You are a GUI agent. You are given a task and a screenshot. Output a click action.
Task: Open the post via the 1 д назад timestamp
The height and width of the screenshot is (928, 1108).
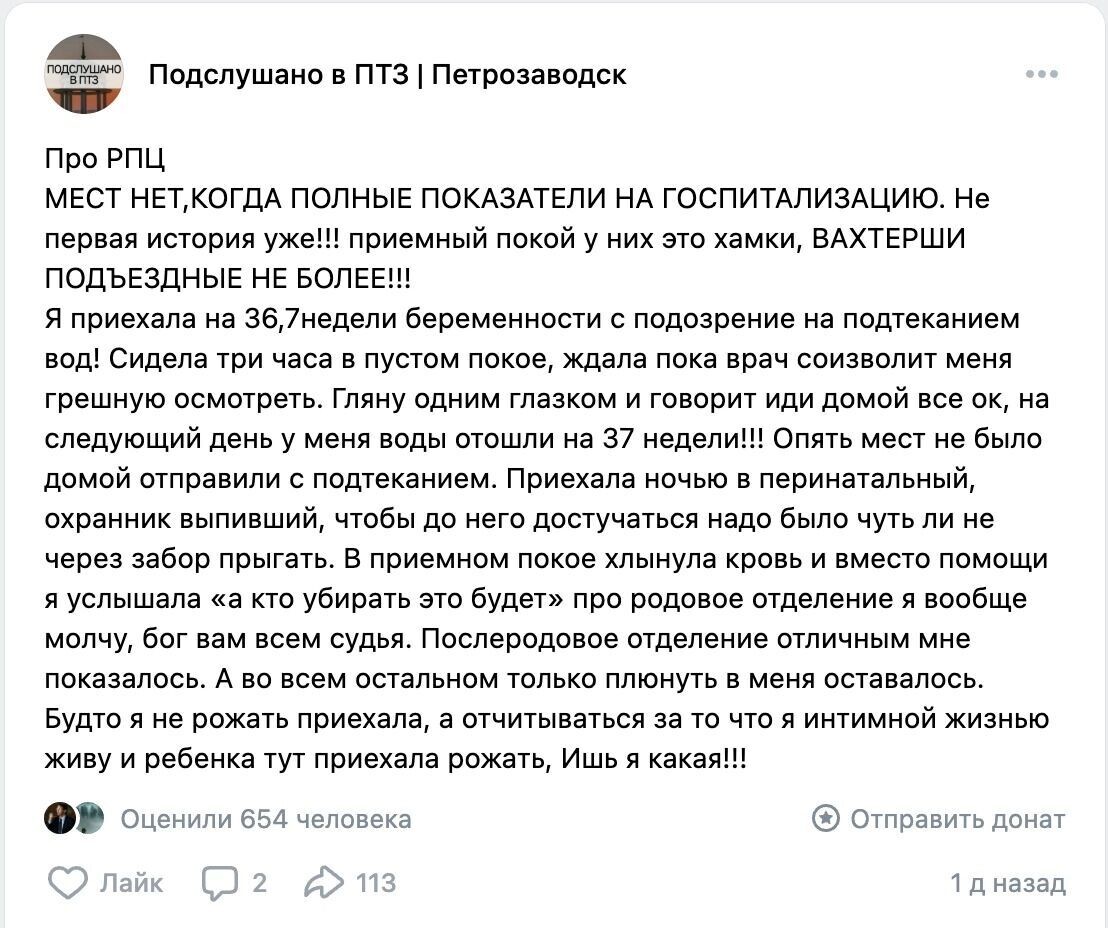pyautogui.click(x=1007, y=883)
